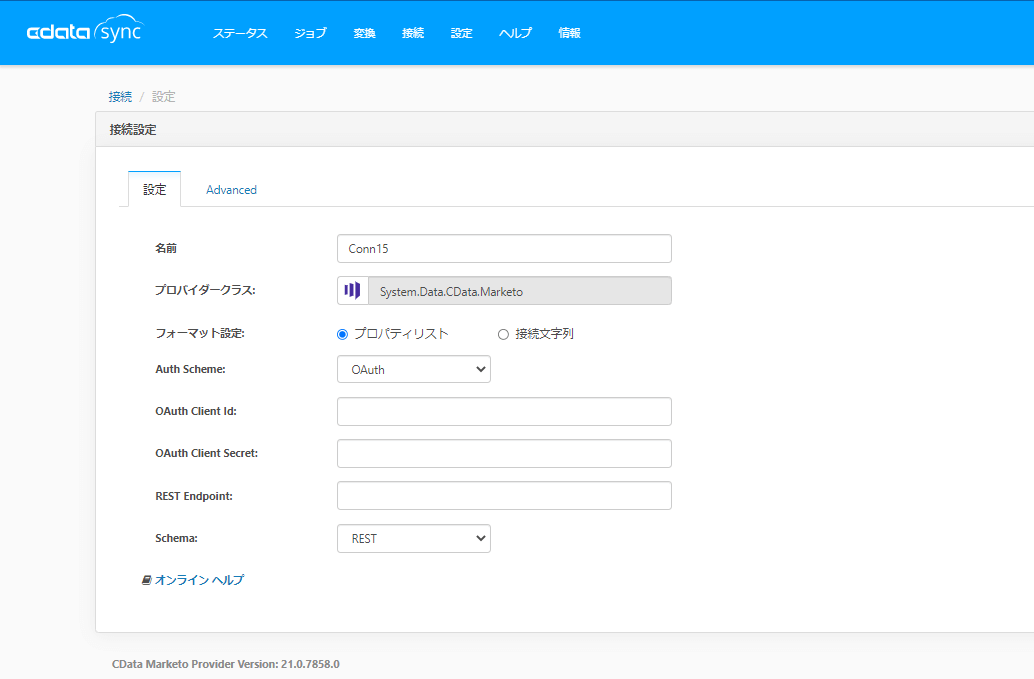Viewport: 1034px width, 679px height.
Task: Open the ヘルプ menu
Action: coord(515,33)
